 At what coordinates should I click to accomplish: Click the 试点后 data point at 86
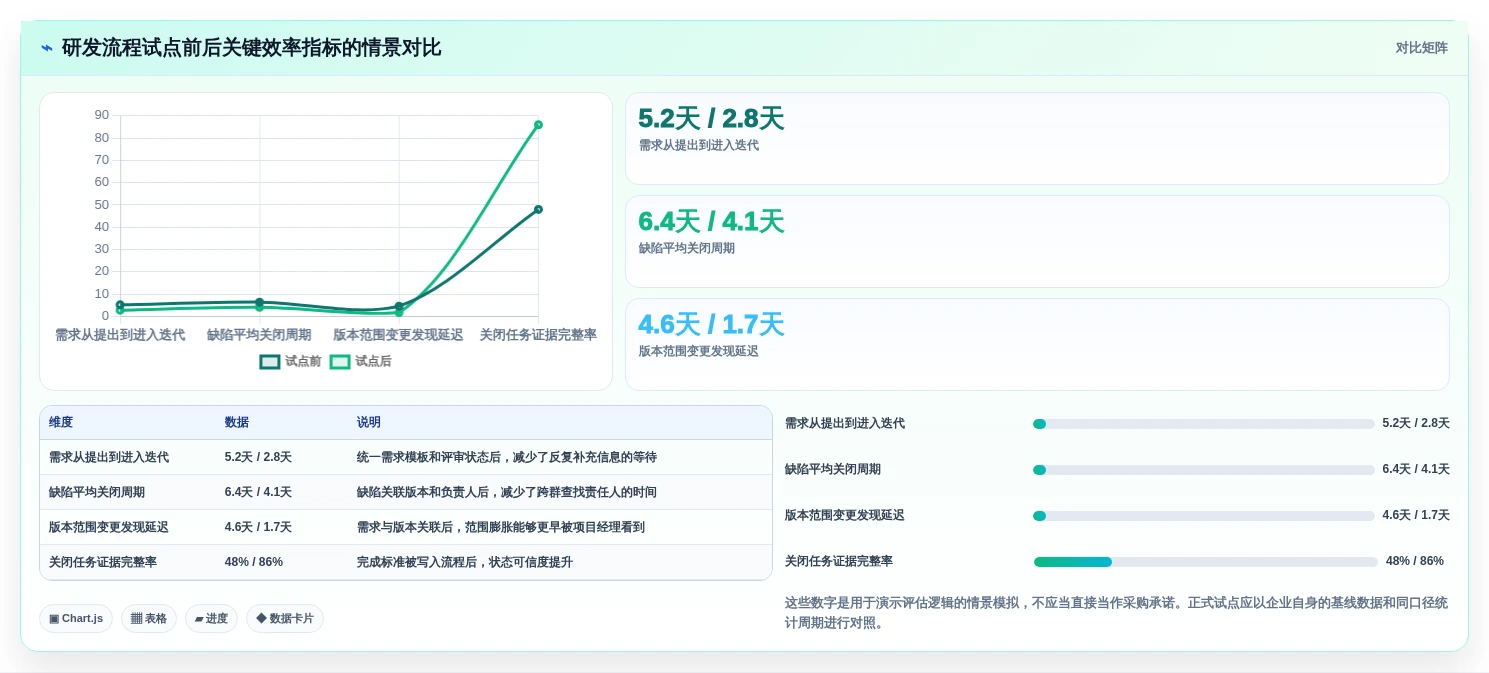pos(538,125)
